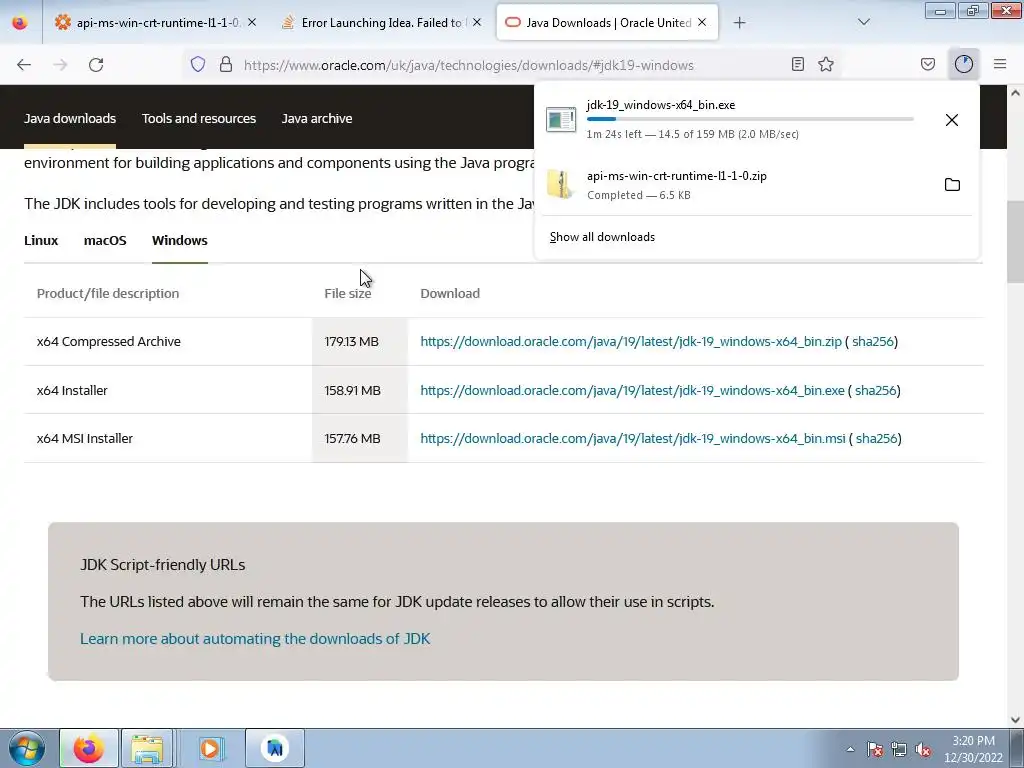Download the jdk-19 windows x64 exe link
Screen dimensions: 1024x768
click(632, 391)
